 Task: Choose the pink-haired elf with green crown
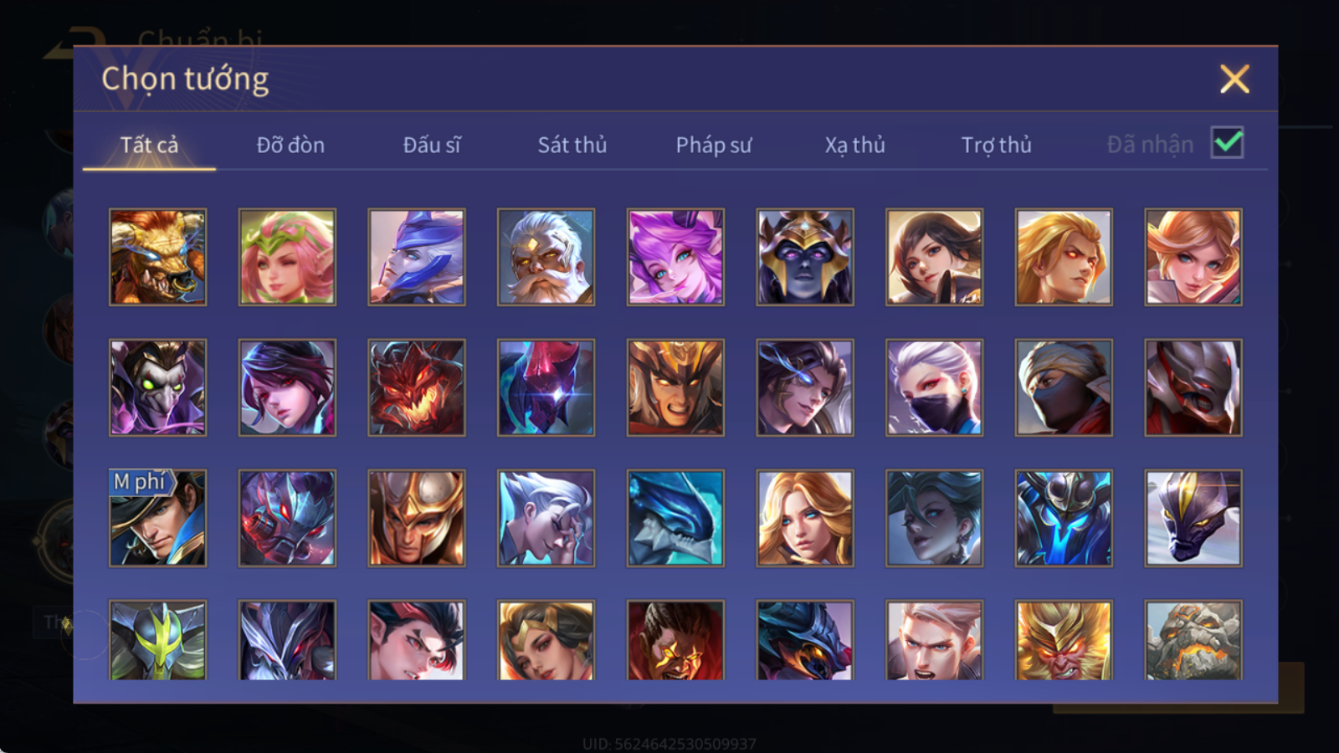pyautogui.click(x=288, y=257)
